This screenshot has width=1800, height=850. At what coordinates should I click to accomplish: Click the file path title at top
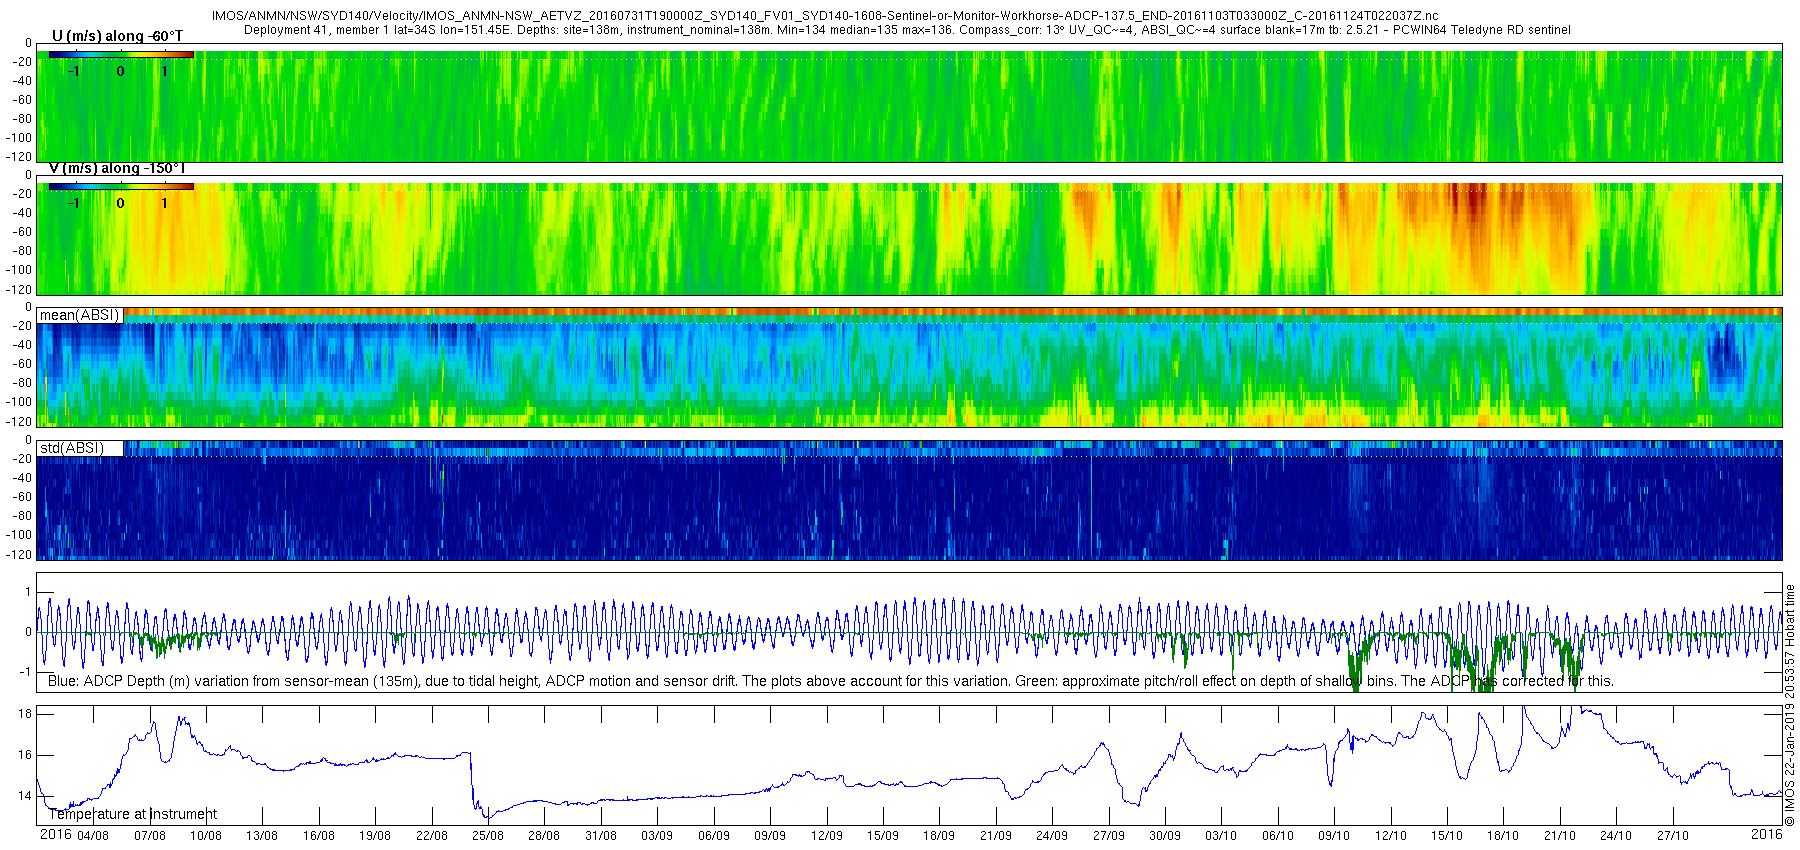(825, 16)
